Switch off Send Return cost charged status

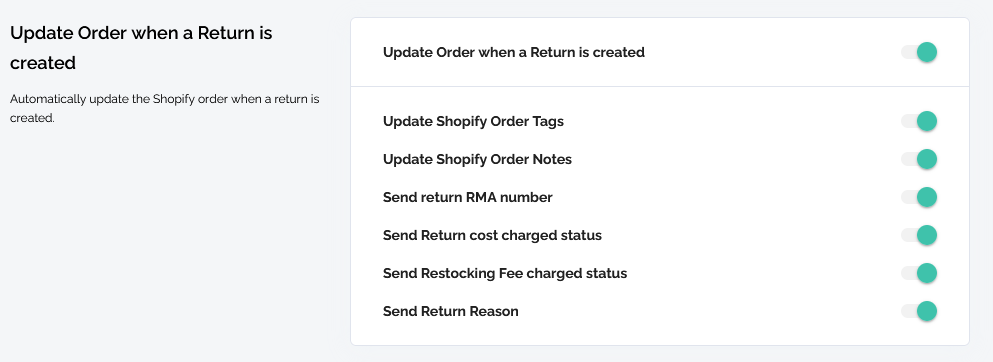click(919, 235)
